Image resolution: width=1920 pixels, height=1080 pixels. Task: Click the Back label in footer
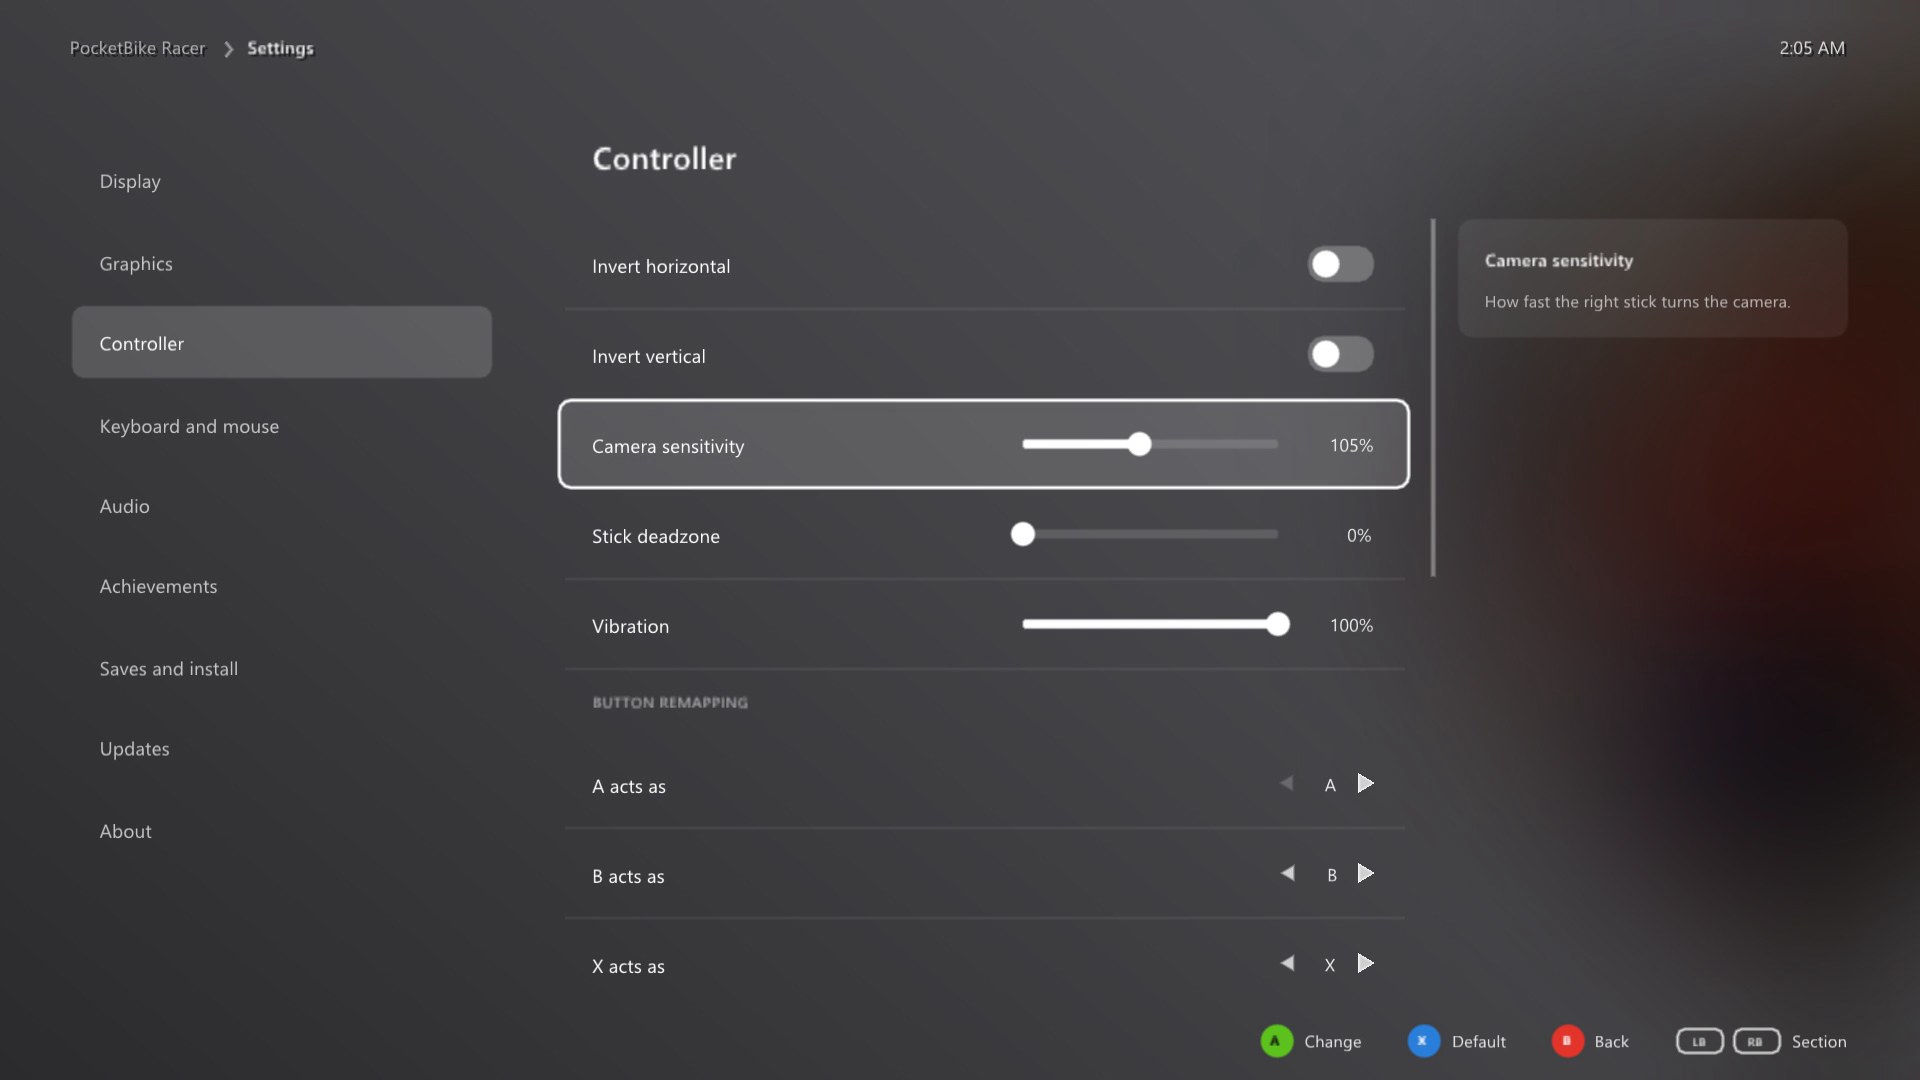coord(1611,1041)
